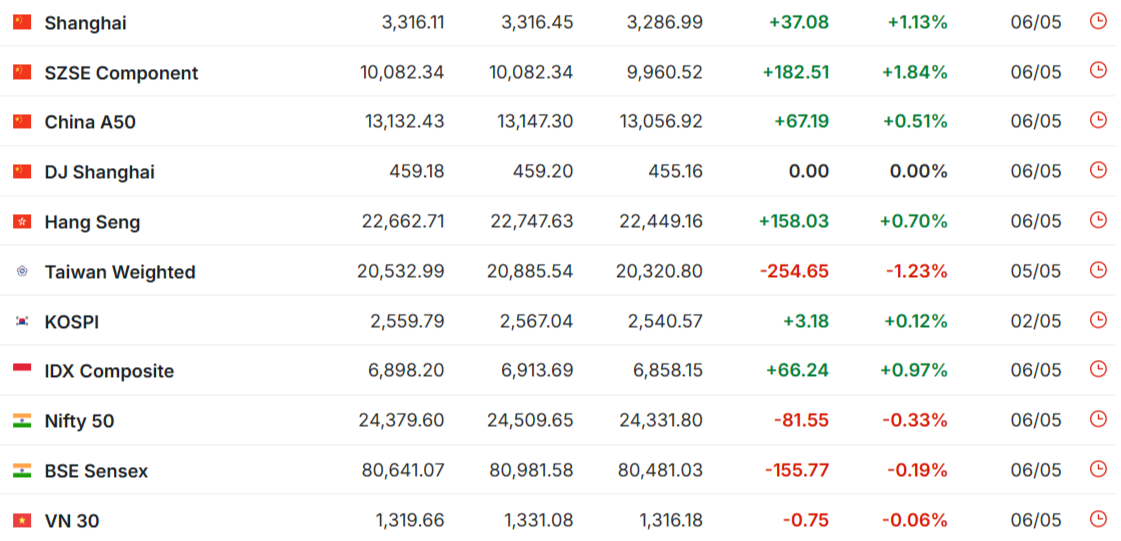Screen dimensions: 1121x541
Task: Click the clock icon in the Nifty 50 row
Action: [1097, 420]
